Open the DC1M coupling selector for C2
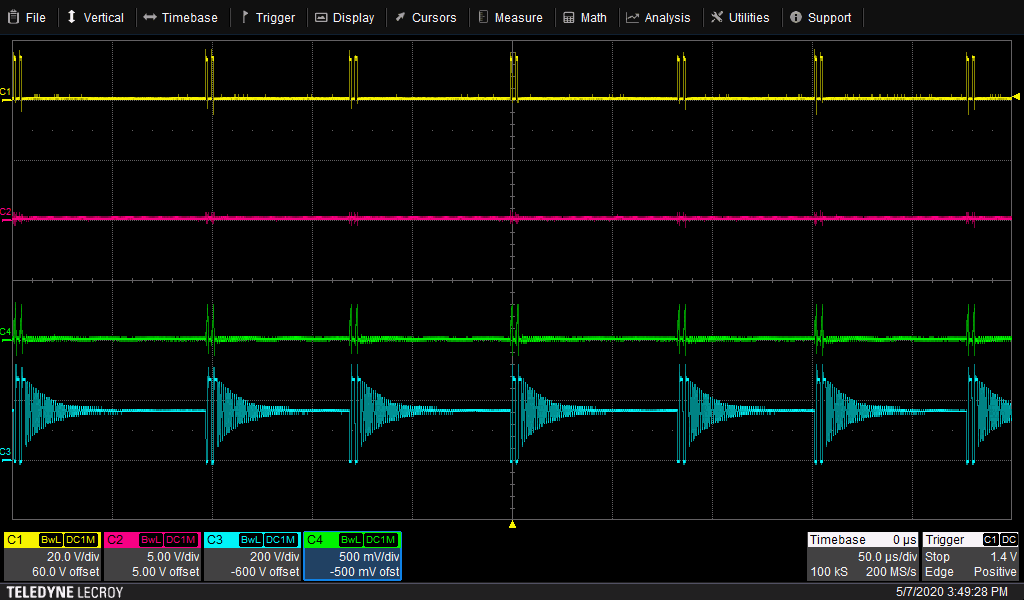1024x600 pixels. [180, 540]
